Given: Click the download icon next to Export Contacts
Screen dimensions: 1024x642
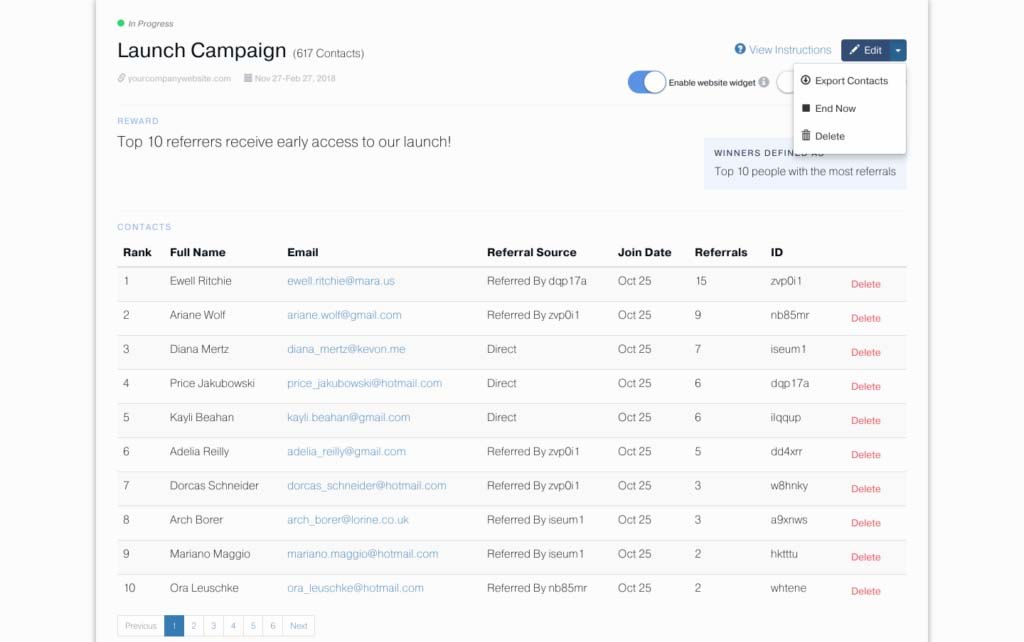Looking at the screenshot, I should (x=807, y=80).
